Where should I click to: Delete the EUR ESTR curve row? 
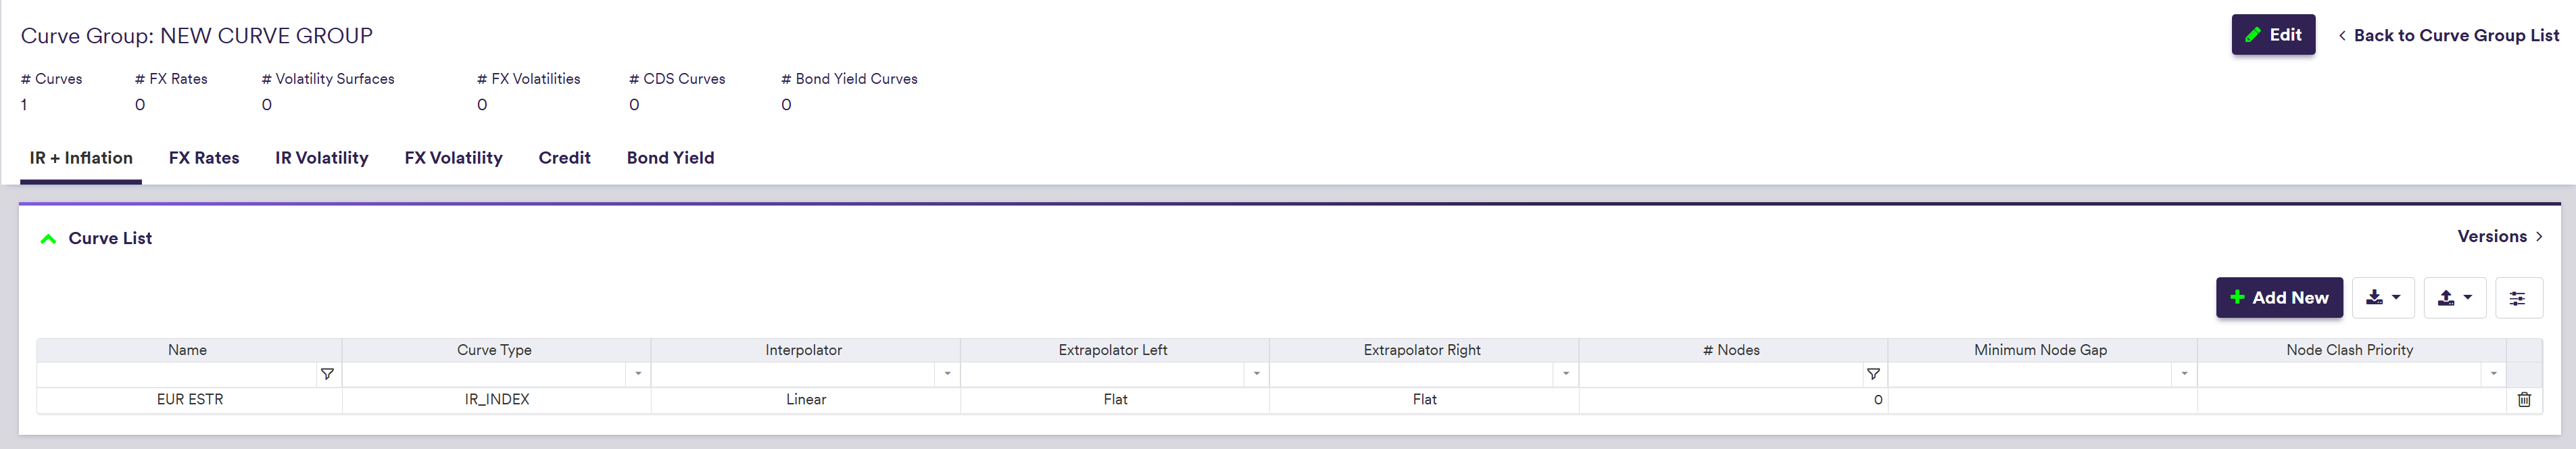click(2524, 399)
